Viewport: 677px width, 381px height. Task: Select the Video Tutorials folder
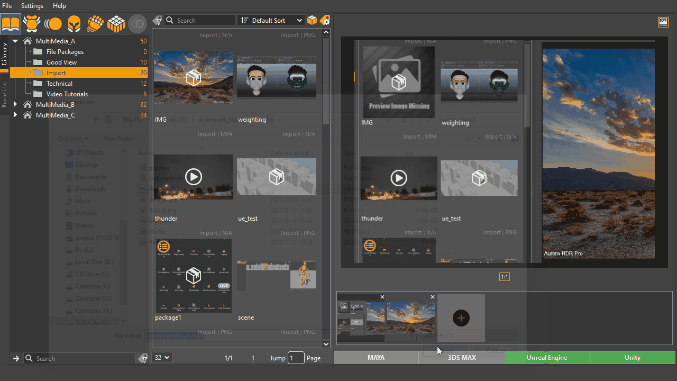67,94
